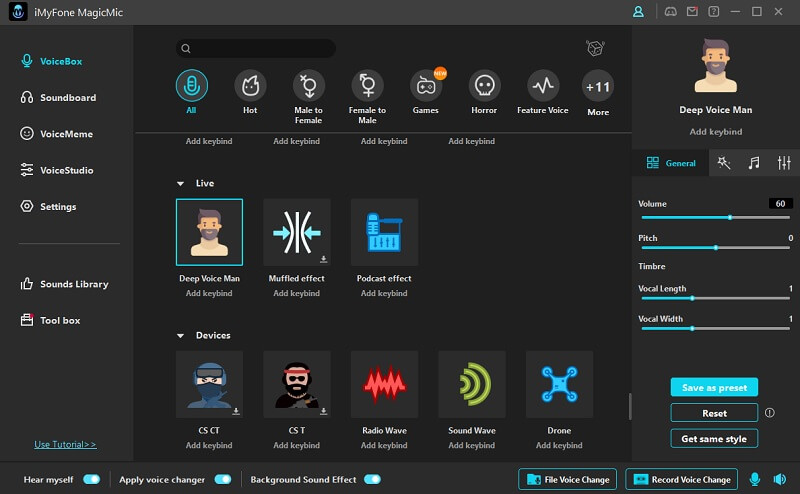Open the Soundboard section

[58, 97]
